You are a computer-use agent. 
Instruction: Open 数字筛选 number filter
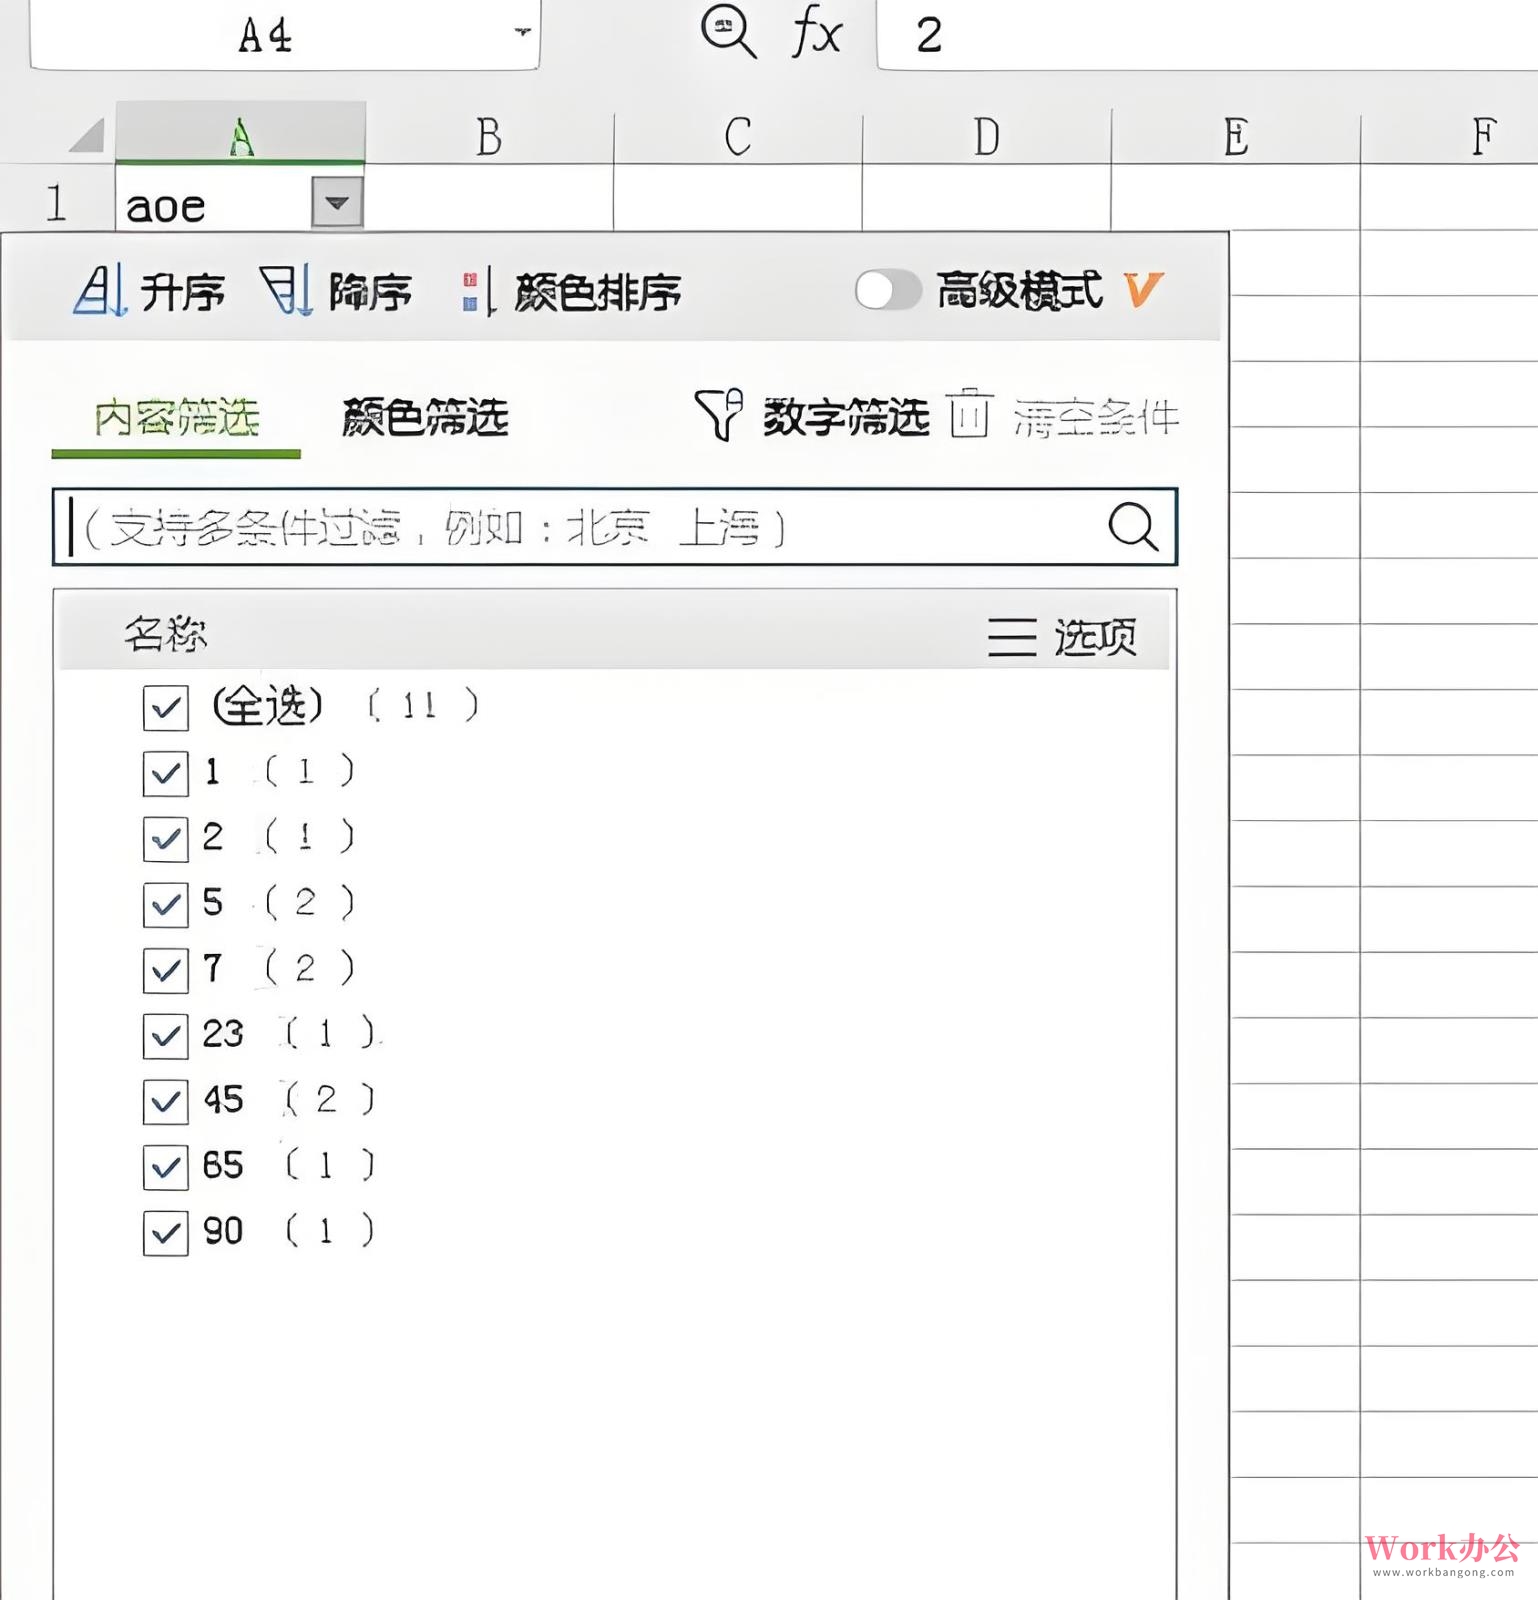812,416
